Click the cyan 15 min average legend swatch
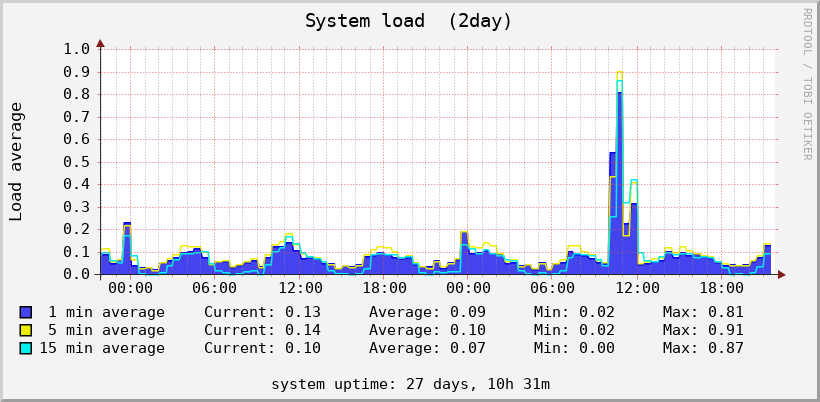The height and width of the screenshot is (402, 820). tap(26, 348)
